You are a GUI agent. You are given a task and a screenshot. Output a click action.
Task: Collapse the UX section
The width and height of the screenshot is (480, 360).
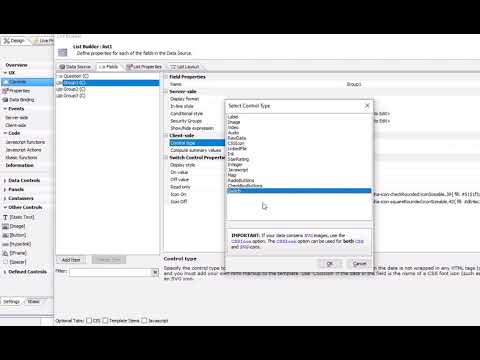[5, 73]
